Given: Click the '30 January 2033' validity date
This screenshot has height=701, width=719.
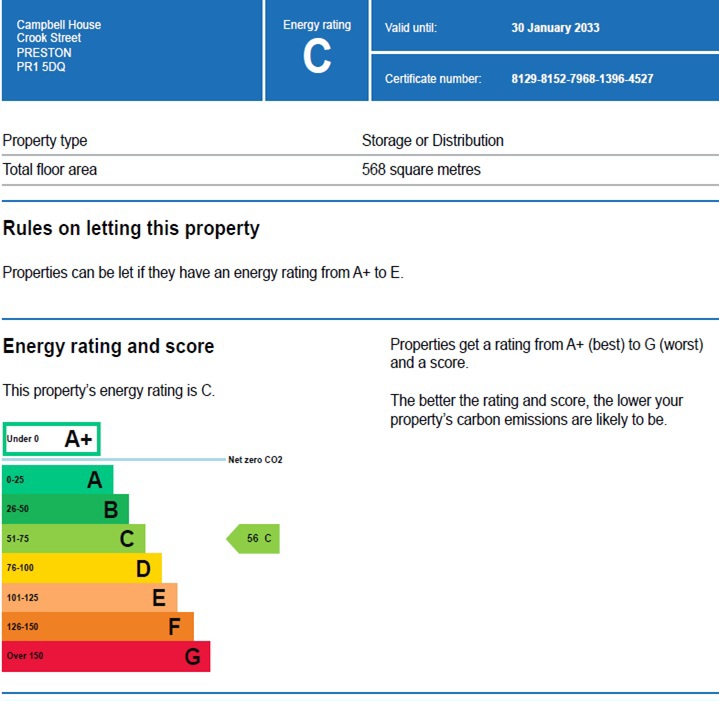Looking at the screenshot, I should [555, 28].
